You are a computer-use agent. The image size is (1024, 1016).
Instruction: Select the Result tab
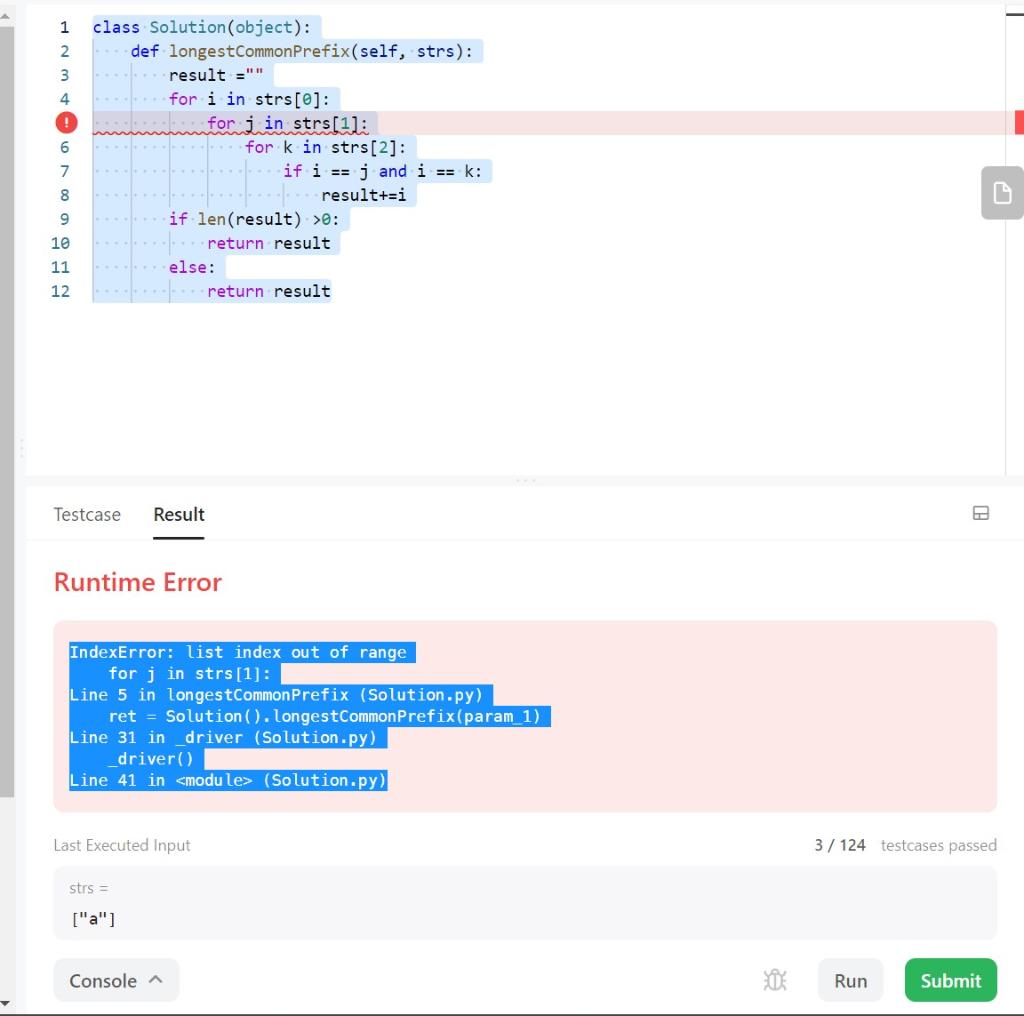(178, 514)
